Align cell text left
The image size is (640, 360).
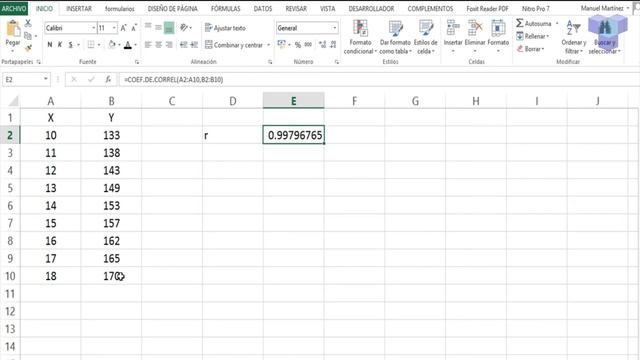tap(148, 44)
